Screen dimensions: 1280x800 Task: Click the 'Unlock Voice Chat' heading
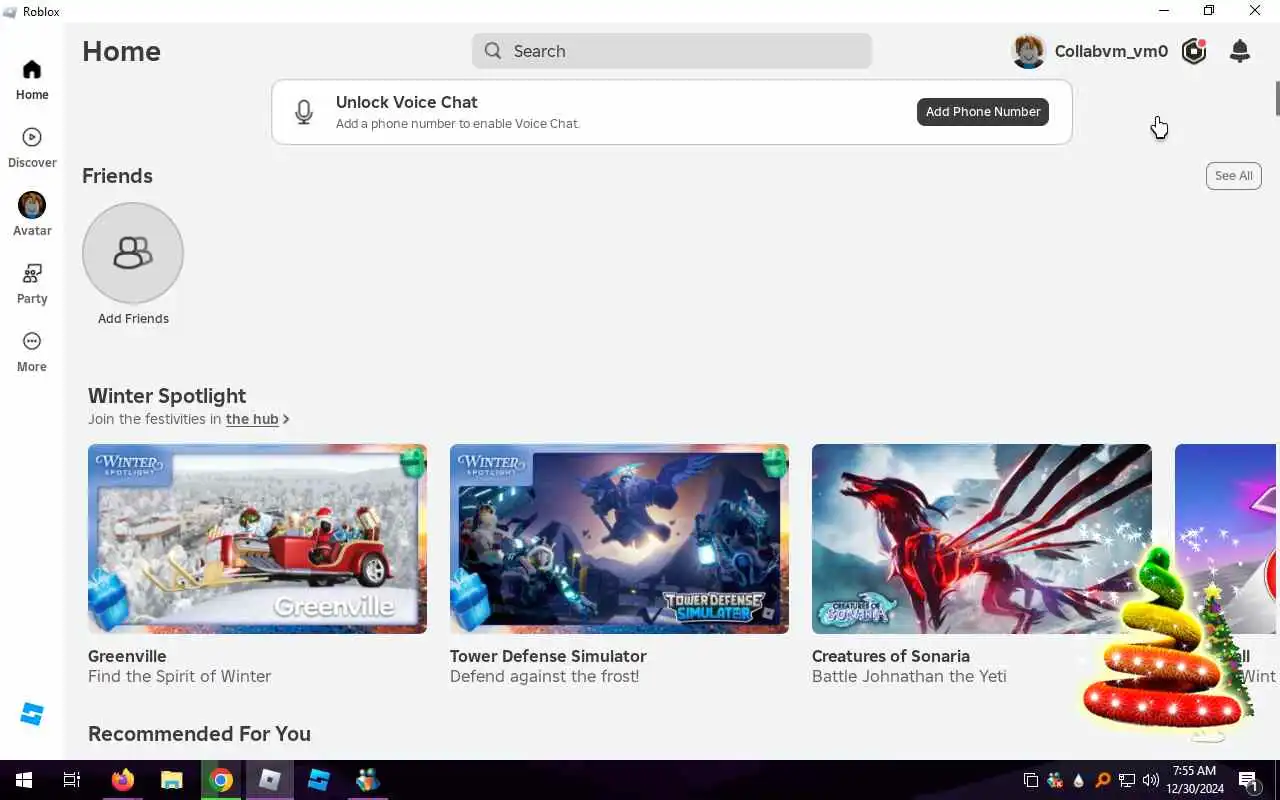(x=406, y=102)
